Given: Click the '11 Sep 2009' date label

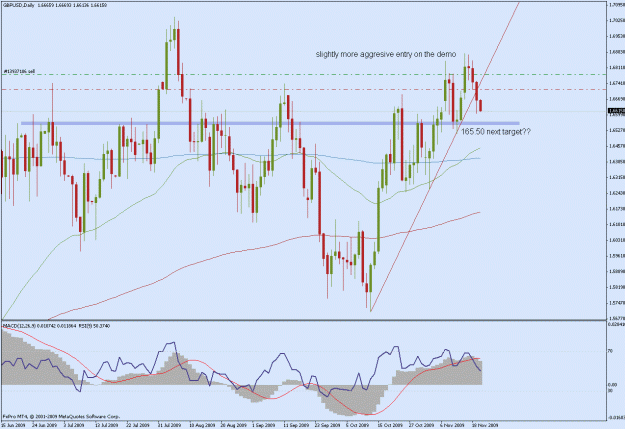Looking at the screenshot, I should pos(295,425).
